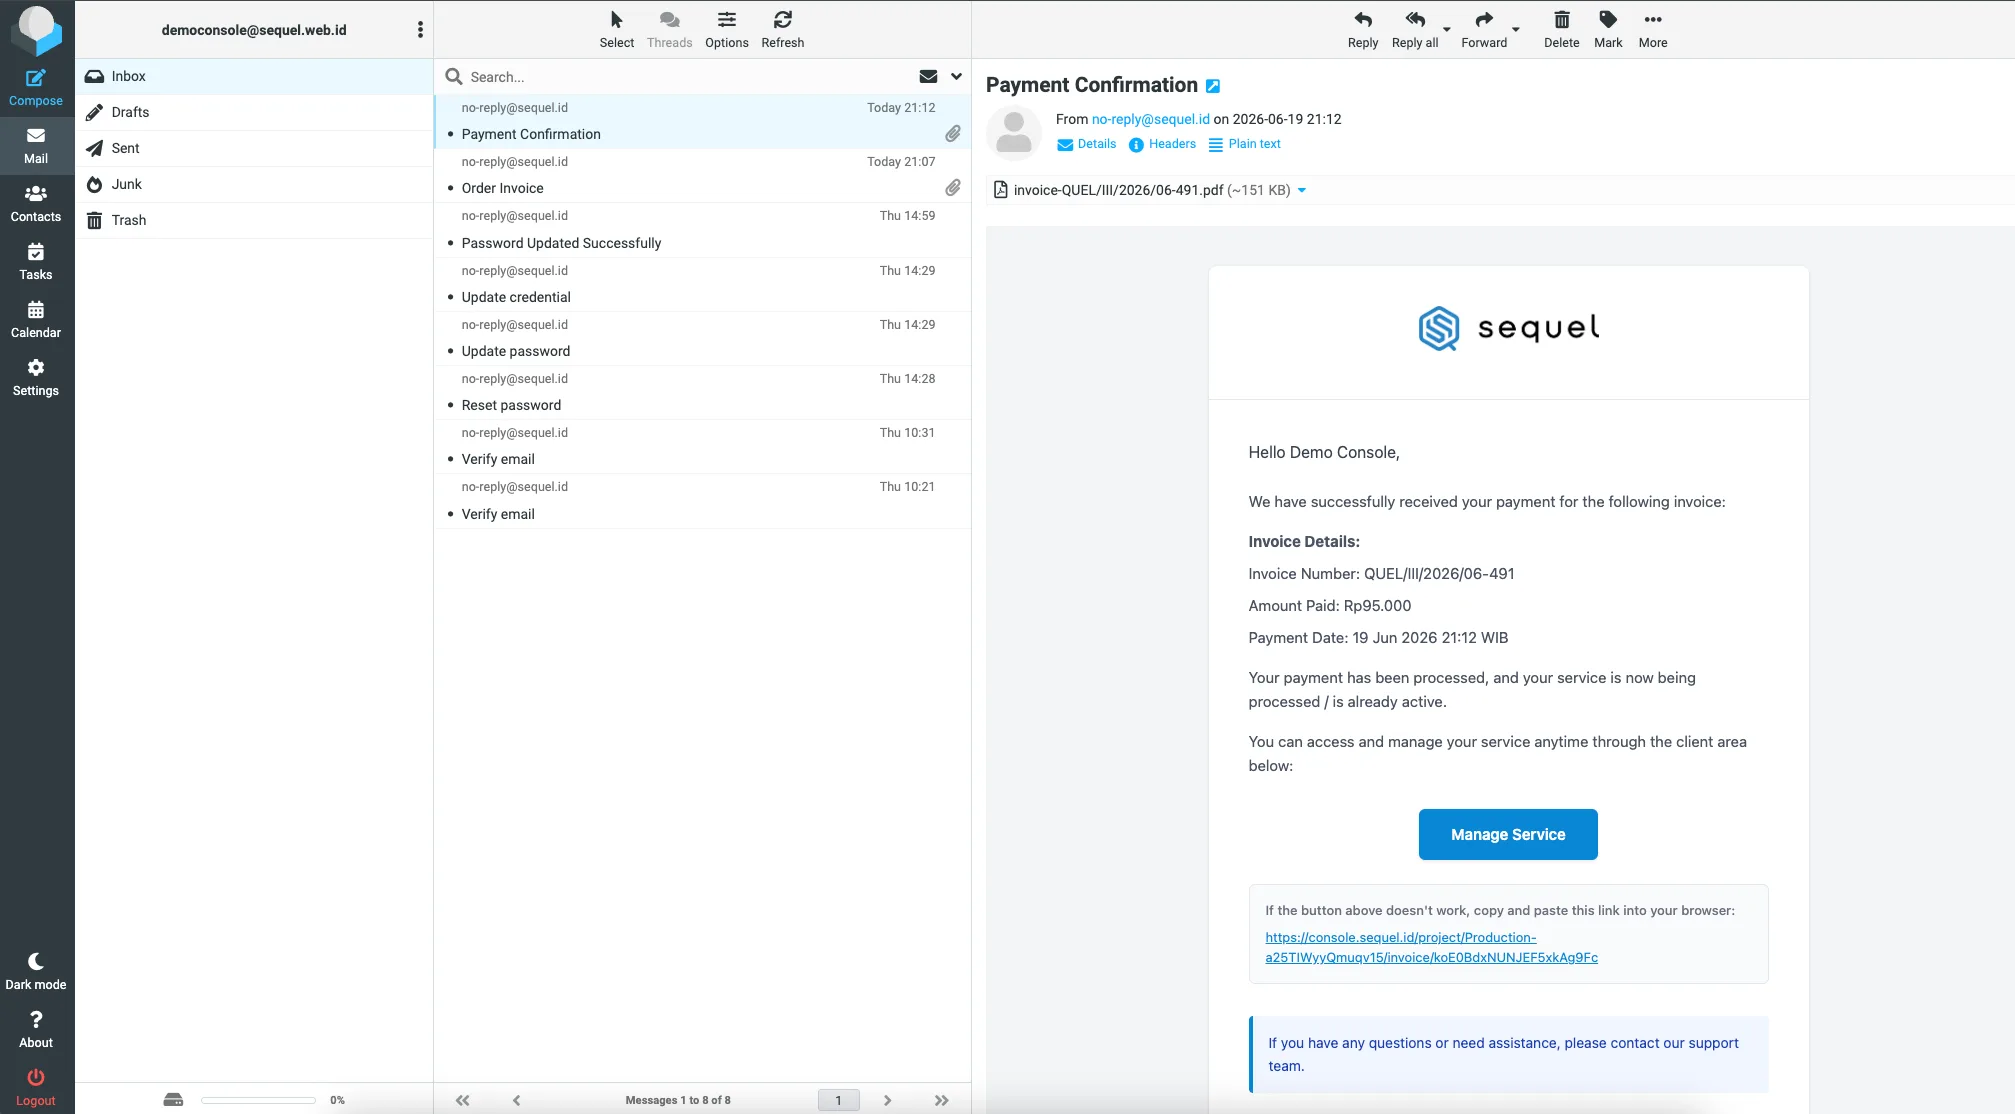Image resolution: width=2015 pixels, height=1114 pixels.
Task: Open the Payment Confirmation message
Action: (x=702, y=122)
